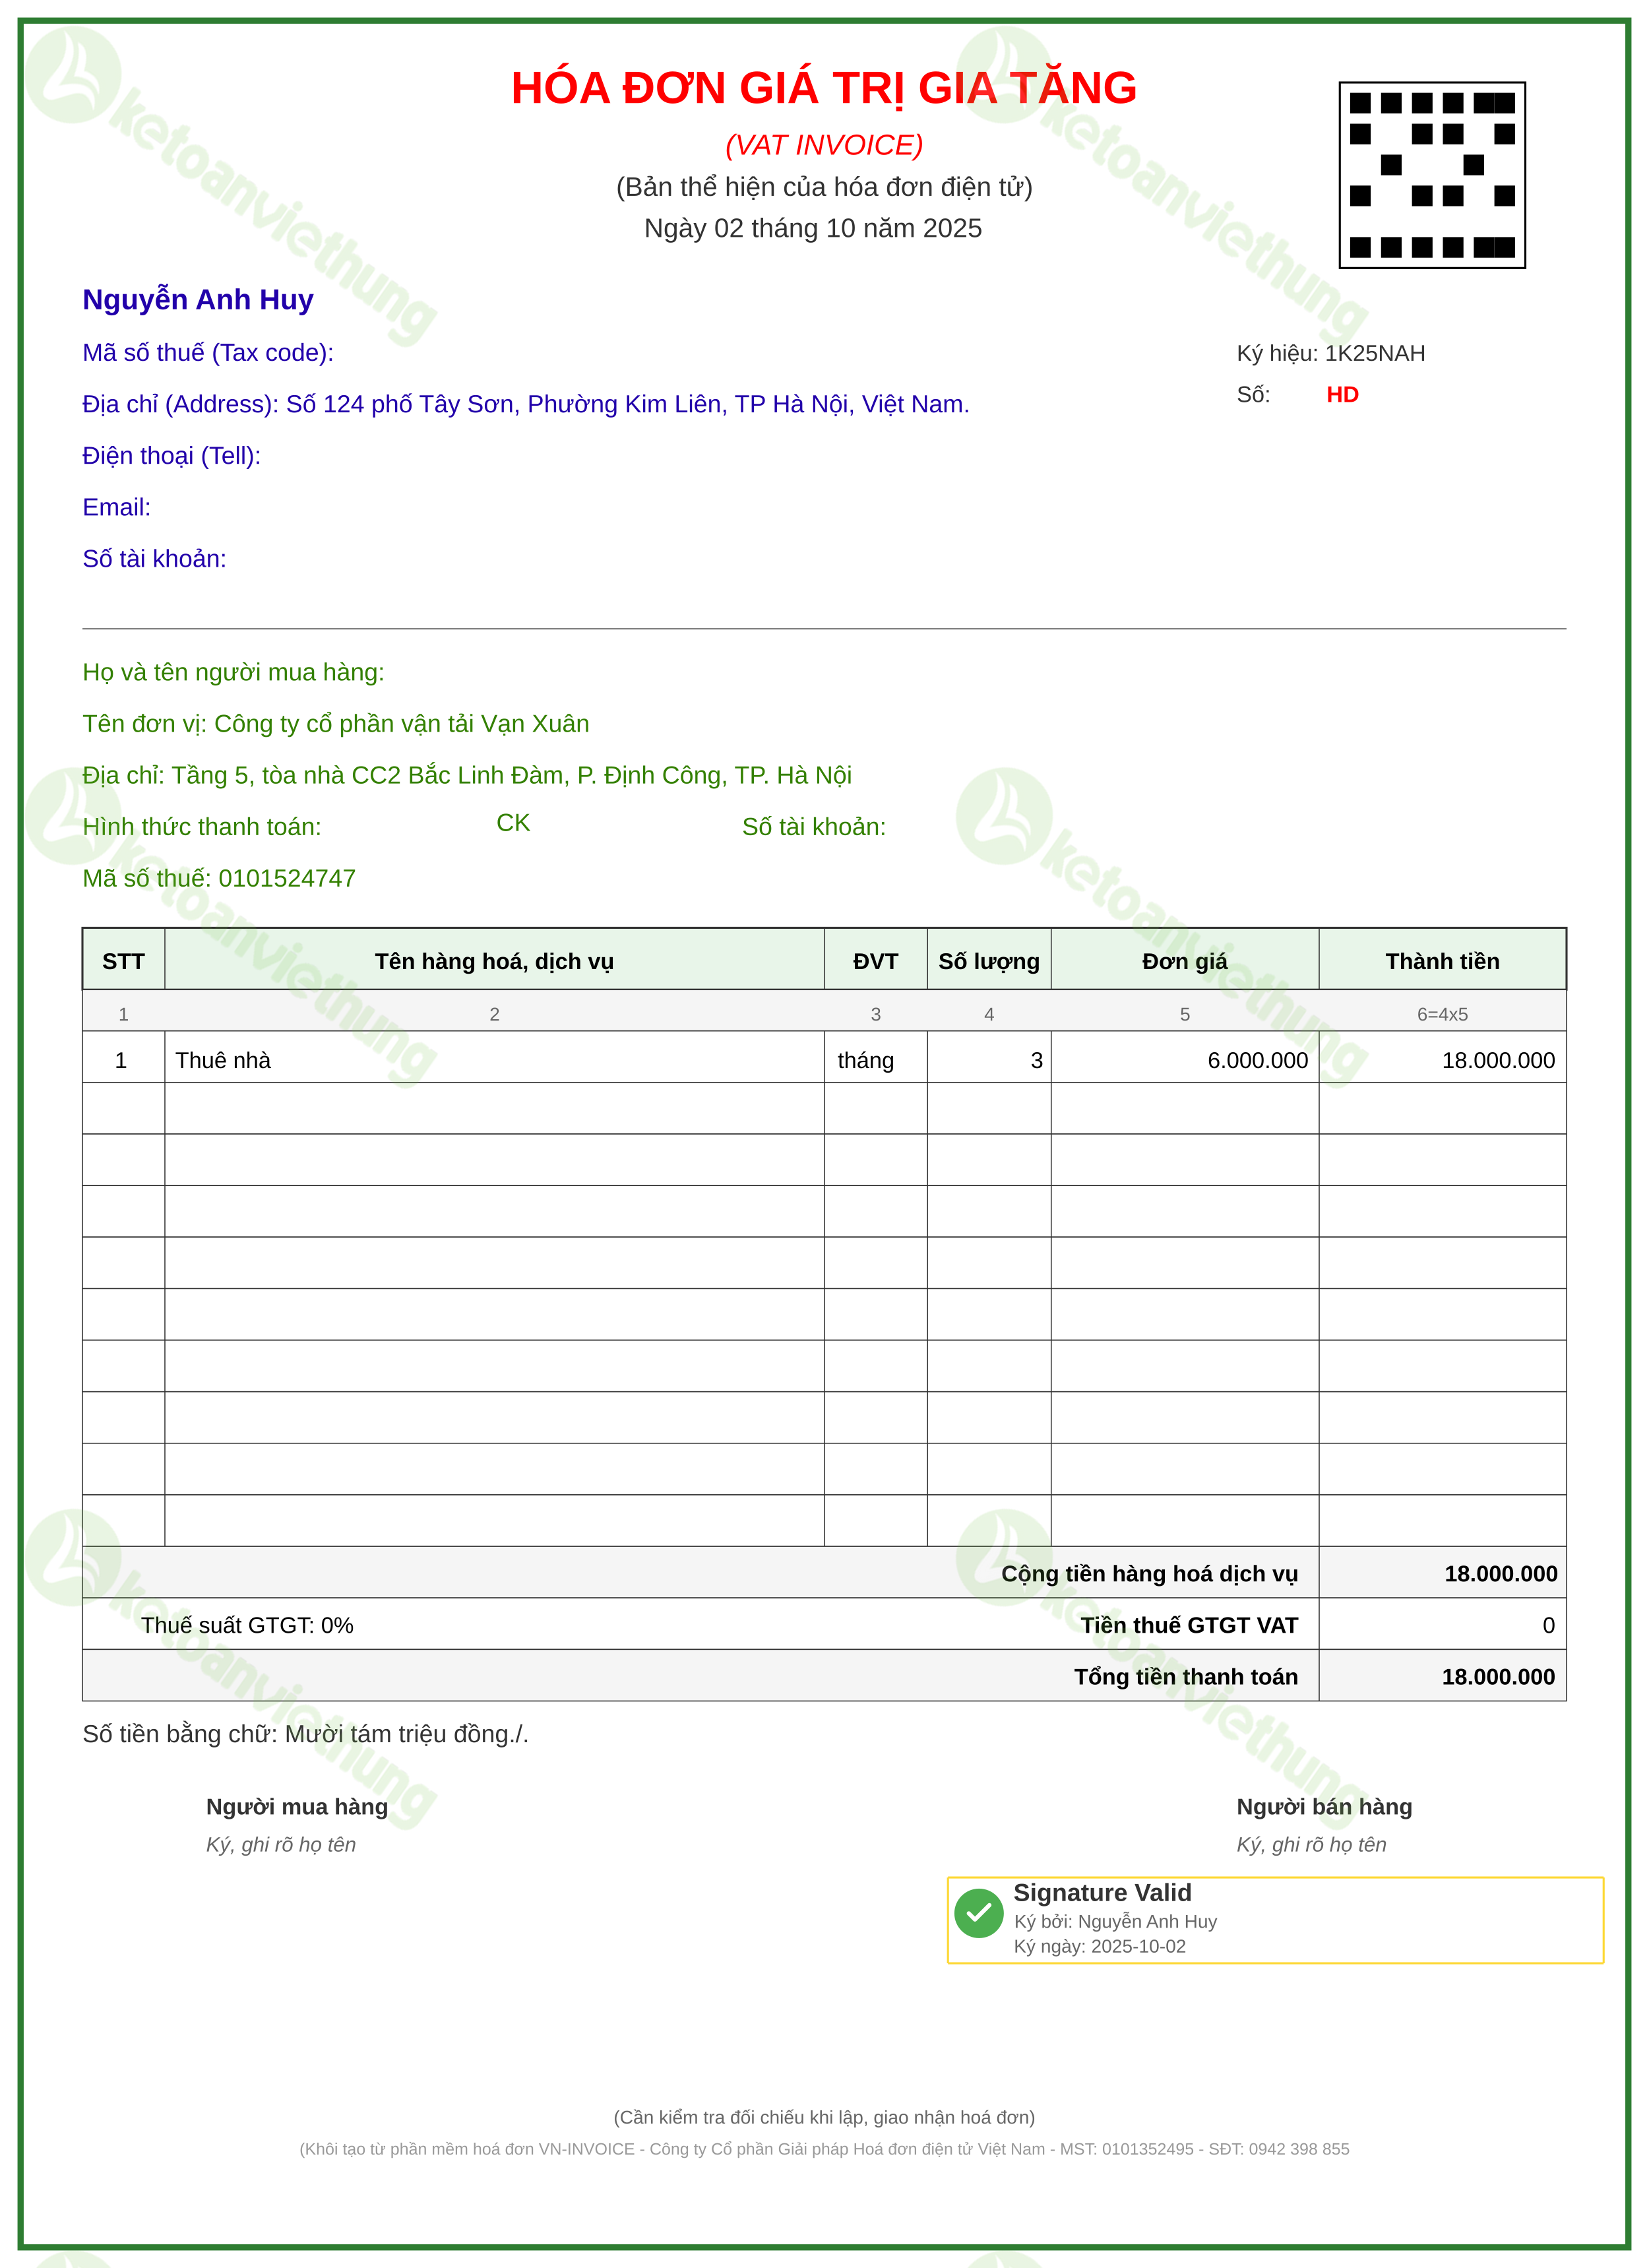Screen dimensions: 1649x2268
Task: Select the red "HD" invoice number
Action: (1343, 395)
